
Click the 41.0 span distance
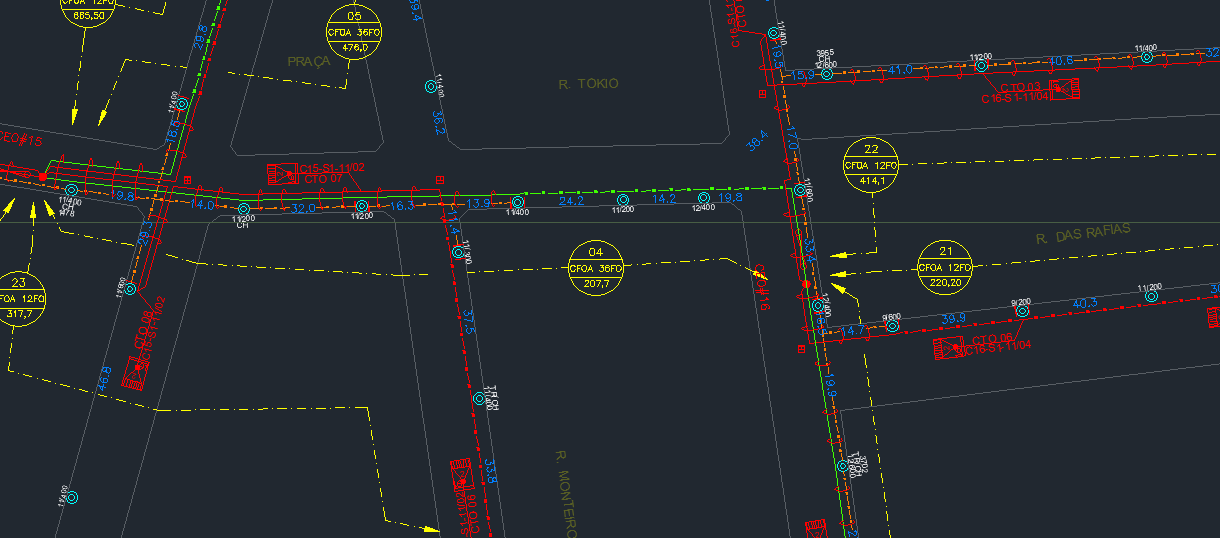(x=900, y=70)
